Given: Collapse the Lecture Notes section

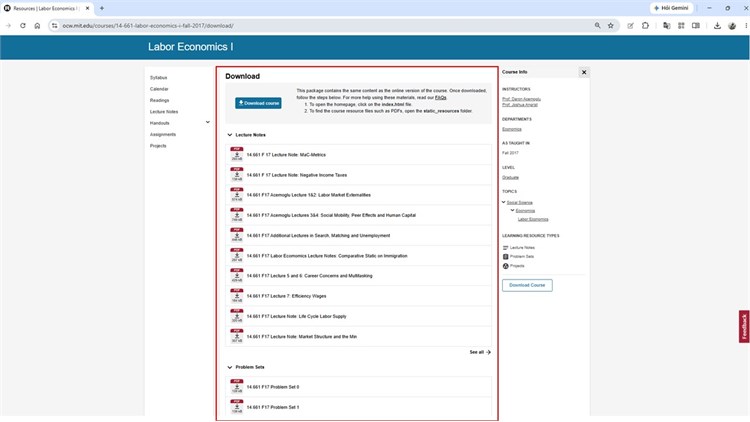Looking at the screenshot, I should [x=230, y=135].
